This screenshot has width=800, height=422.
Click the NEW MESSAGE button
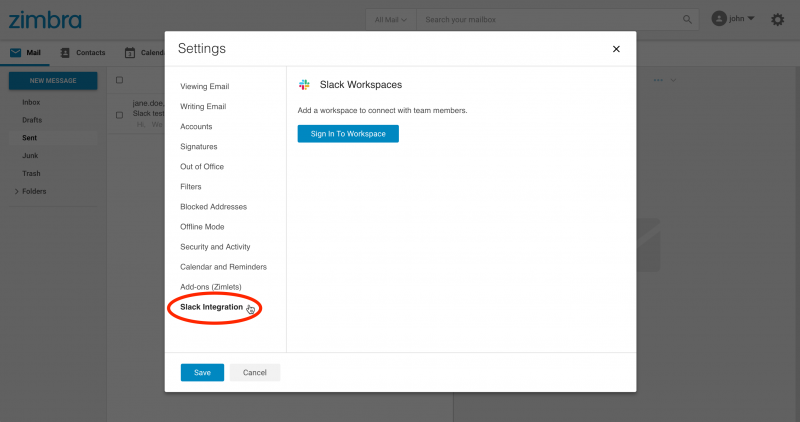[53, 81]
